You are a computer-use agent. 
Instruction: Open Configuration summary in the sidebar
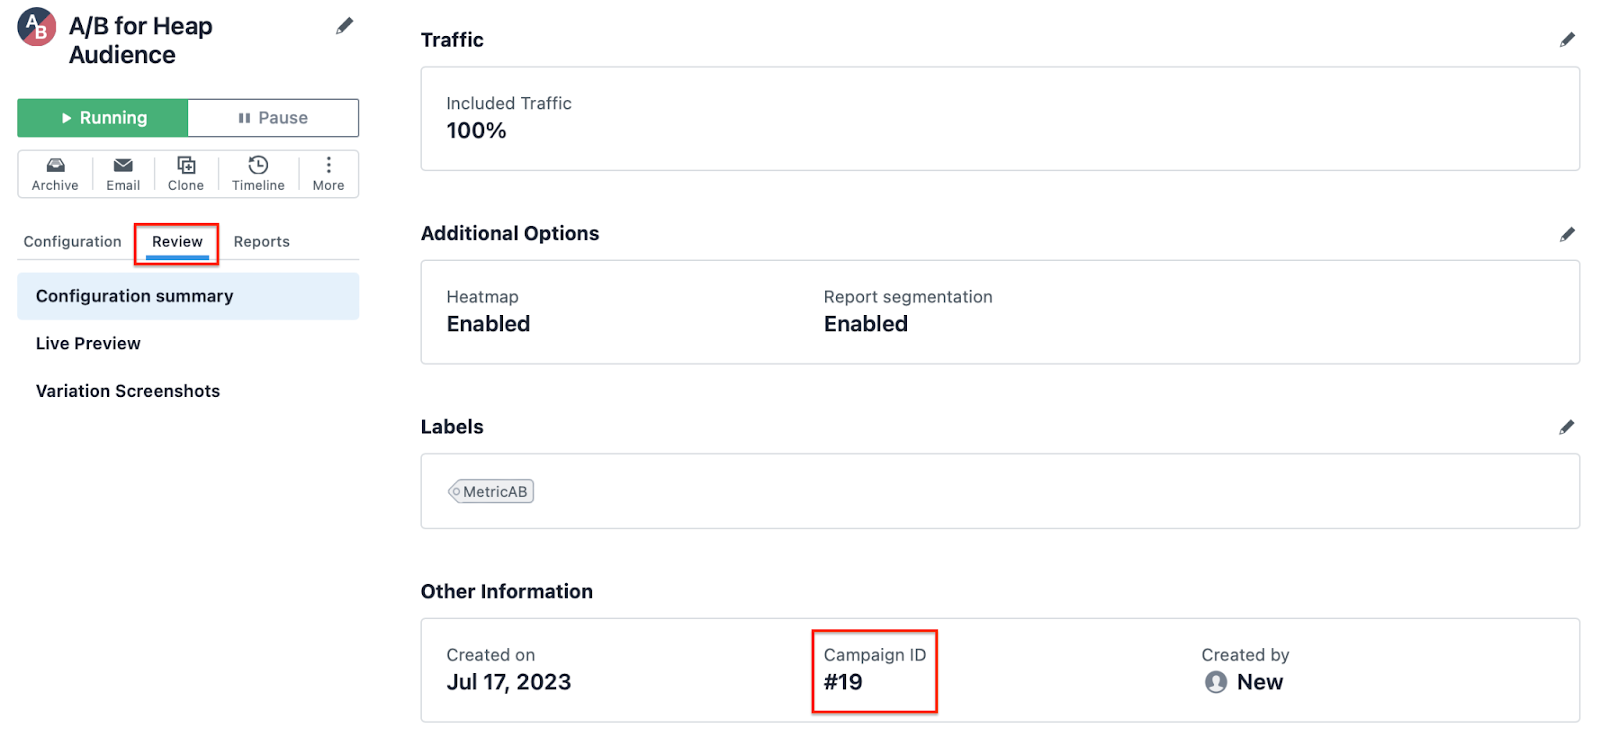tap(188, 297)
